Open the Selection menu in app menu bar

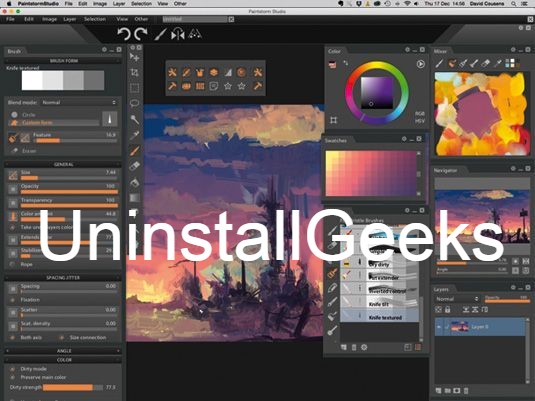pyautogui.click(x=95, y=19)
